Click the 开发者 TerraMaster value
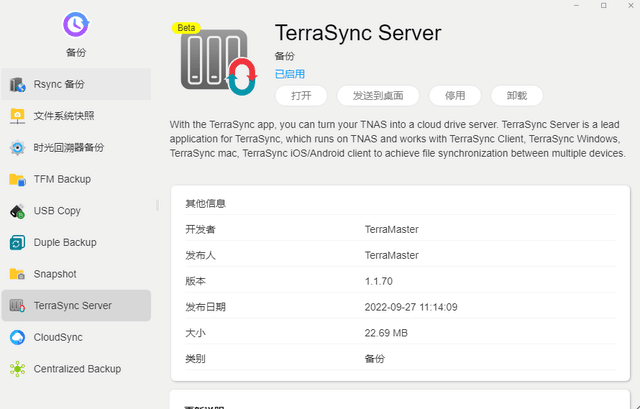Viewport: 640px width, 409px height. tap(391, 229)
